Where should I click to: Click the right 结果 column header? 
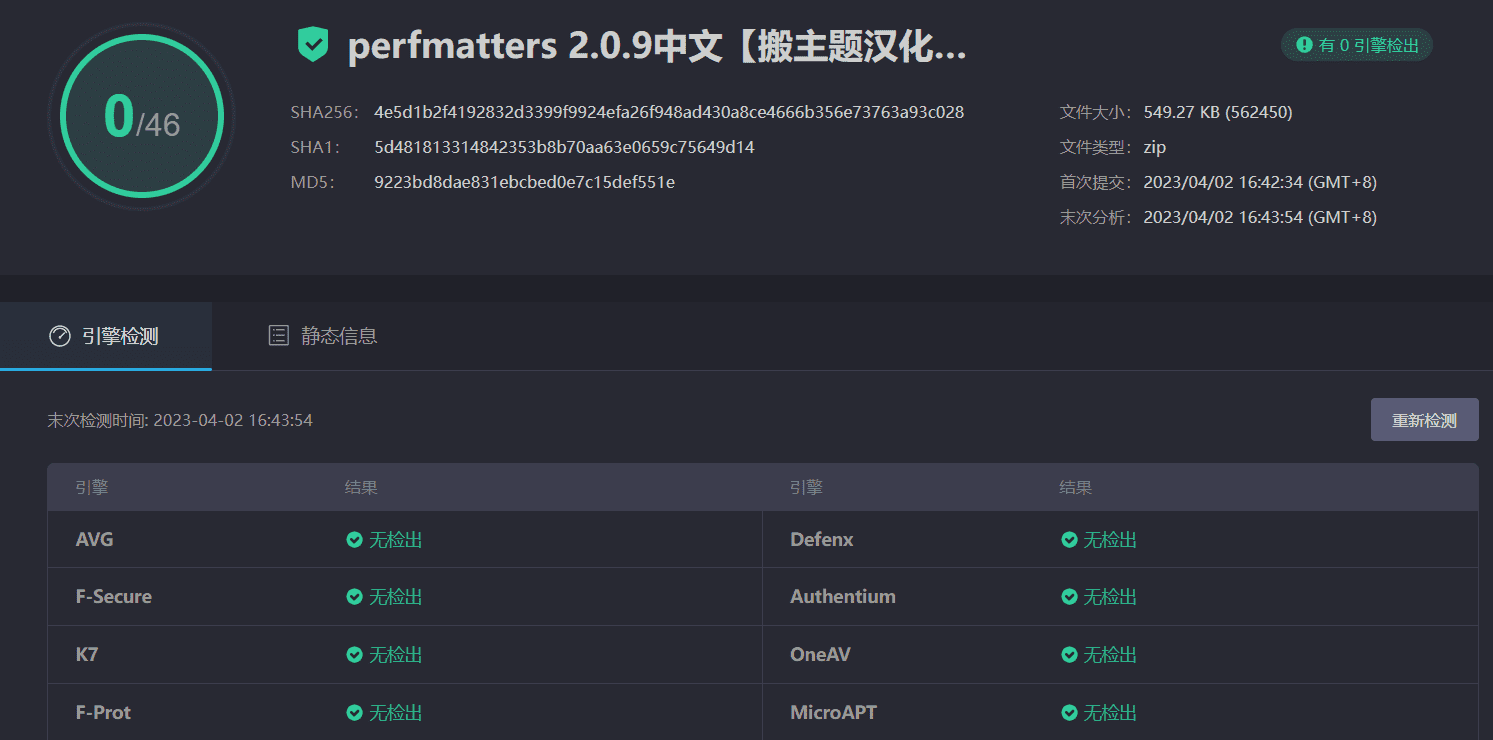click(x=1076, y=488)
